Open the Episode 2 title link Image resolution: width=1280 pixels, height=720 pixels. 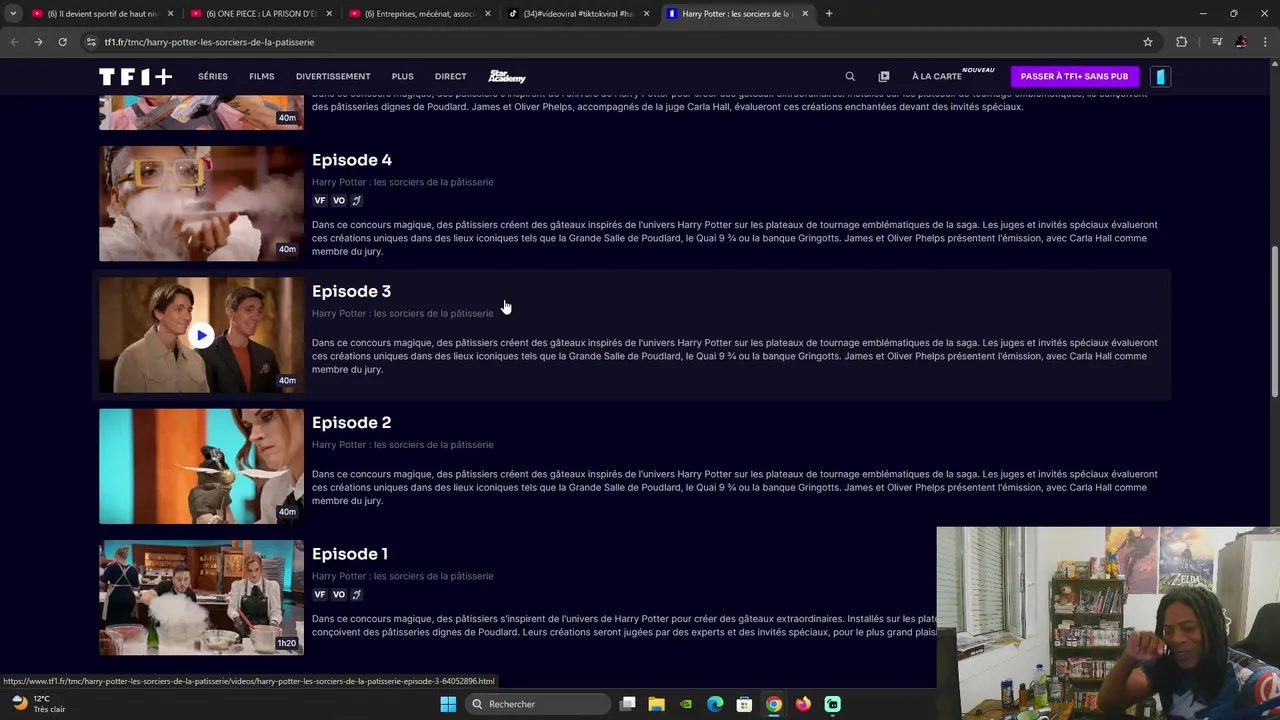point(351,423)
